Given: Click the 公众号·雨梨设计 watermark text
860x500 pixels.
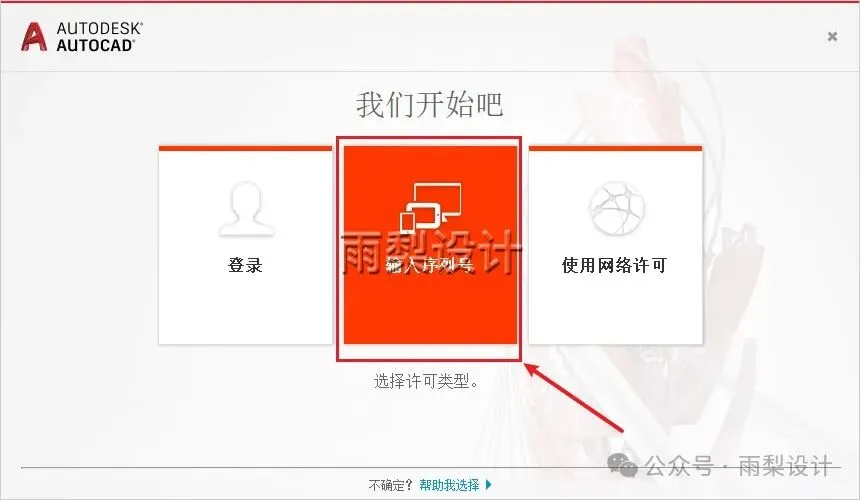Looking at the screenshot, I should [x=738, y=467].
